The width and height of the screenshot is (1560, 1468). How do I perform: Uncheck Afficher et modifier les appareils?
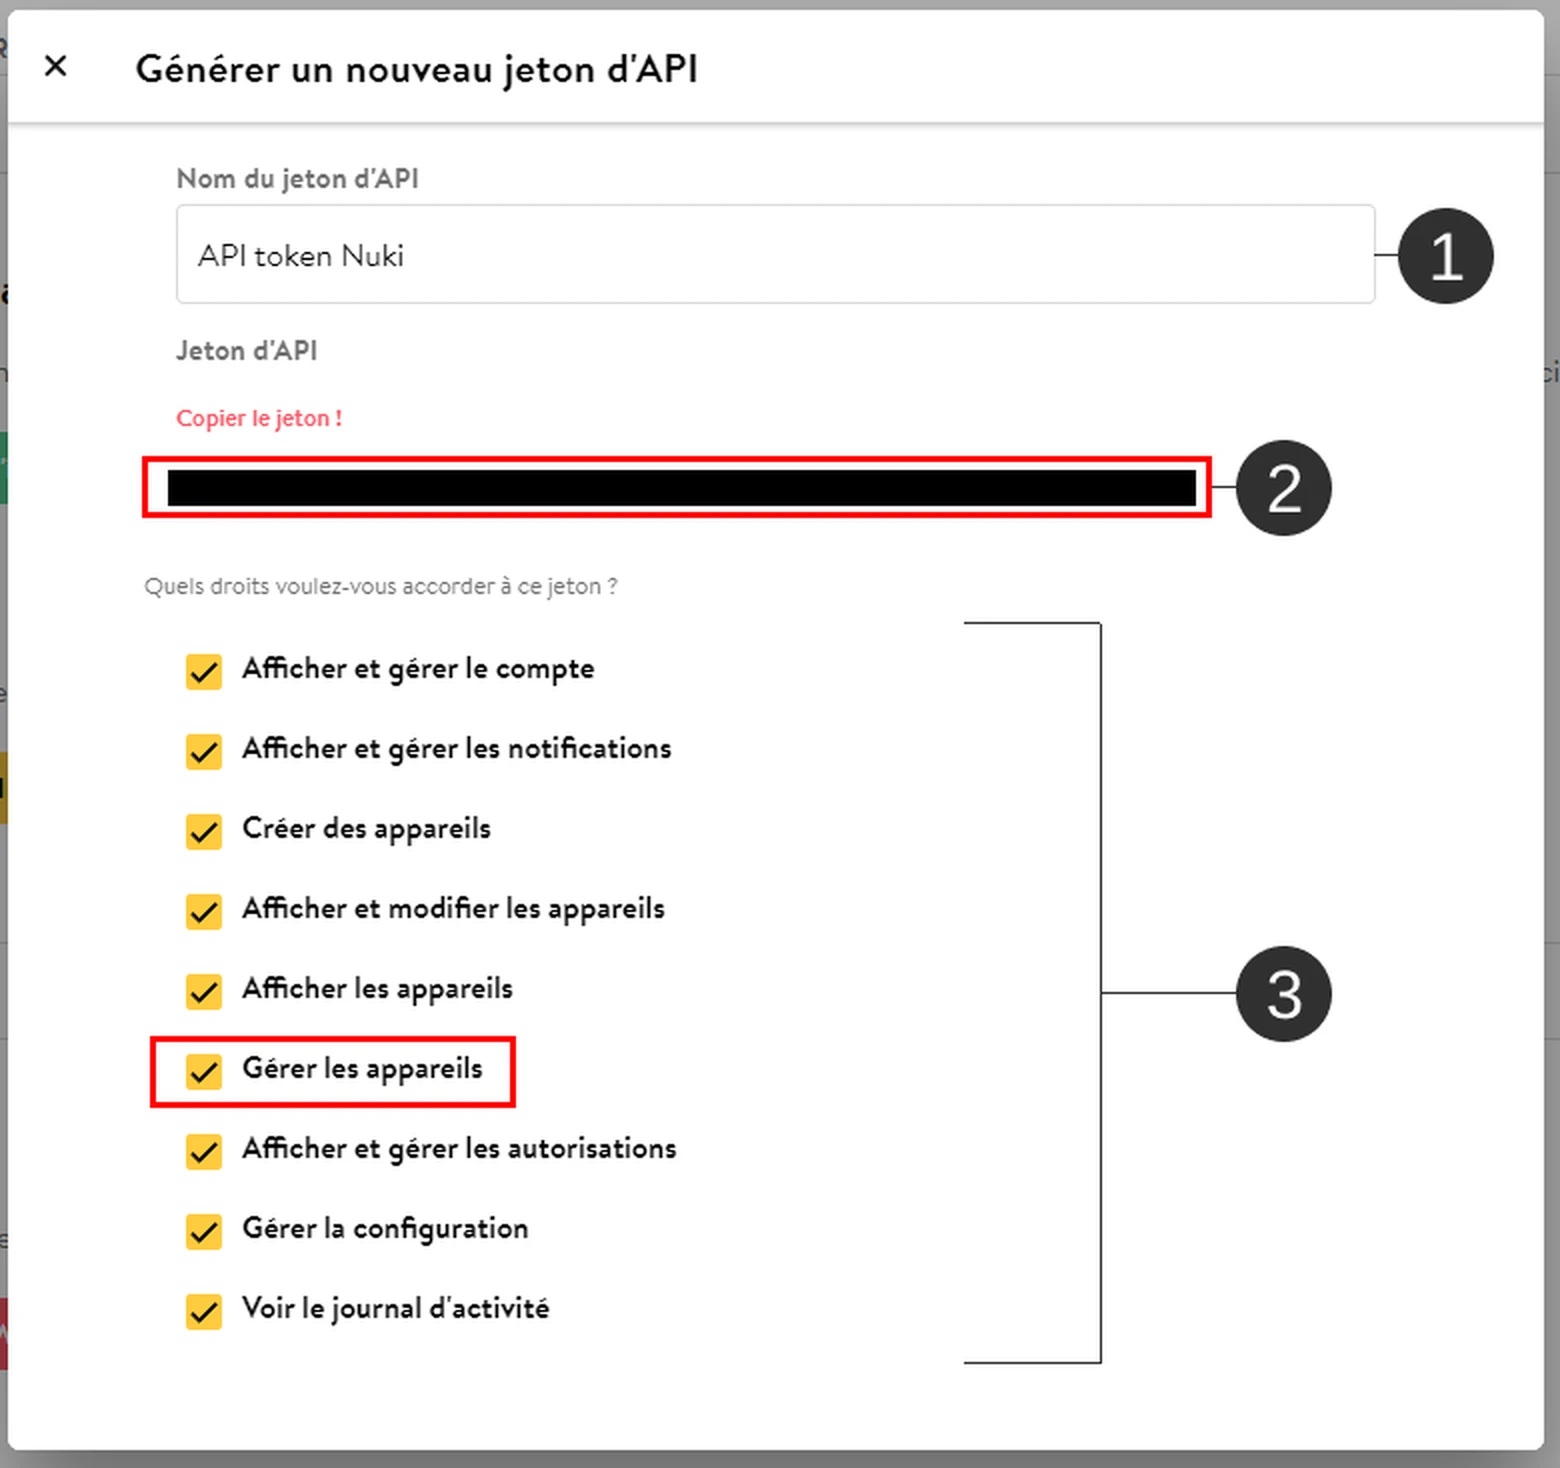point(204,911)
